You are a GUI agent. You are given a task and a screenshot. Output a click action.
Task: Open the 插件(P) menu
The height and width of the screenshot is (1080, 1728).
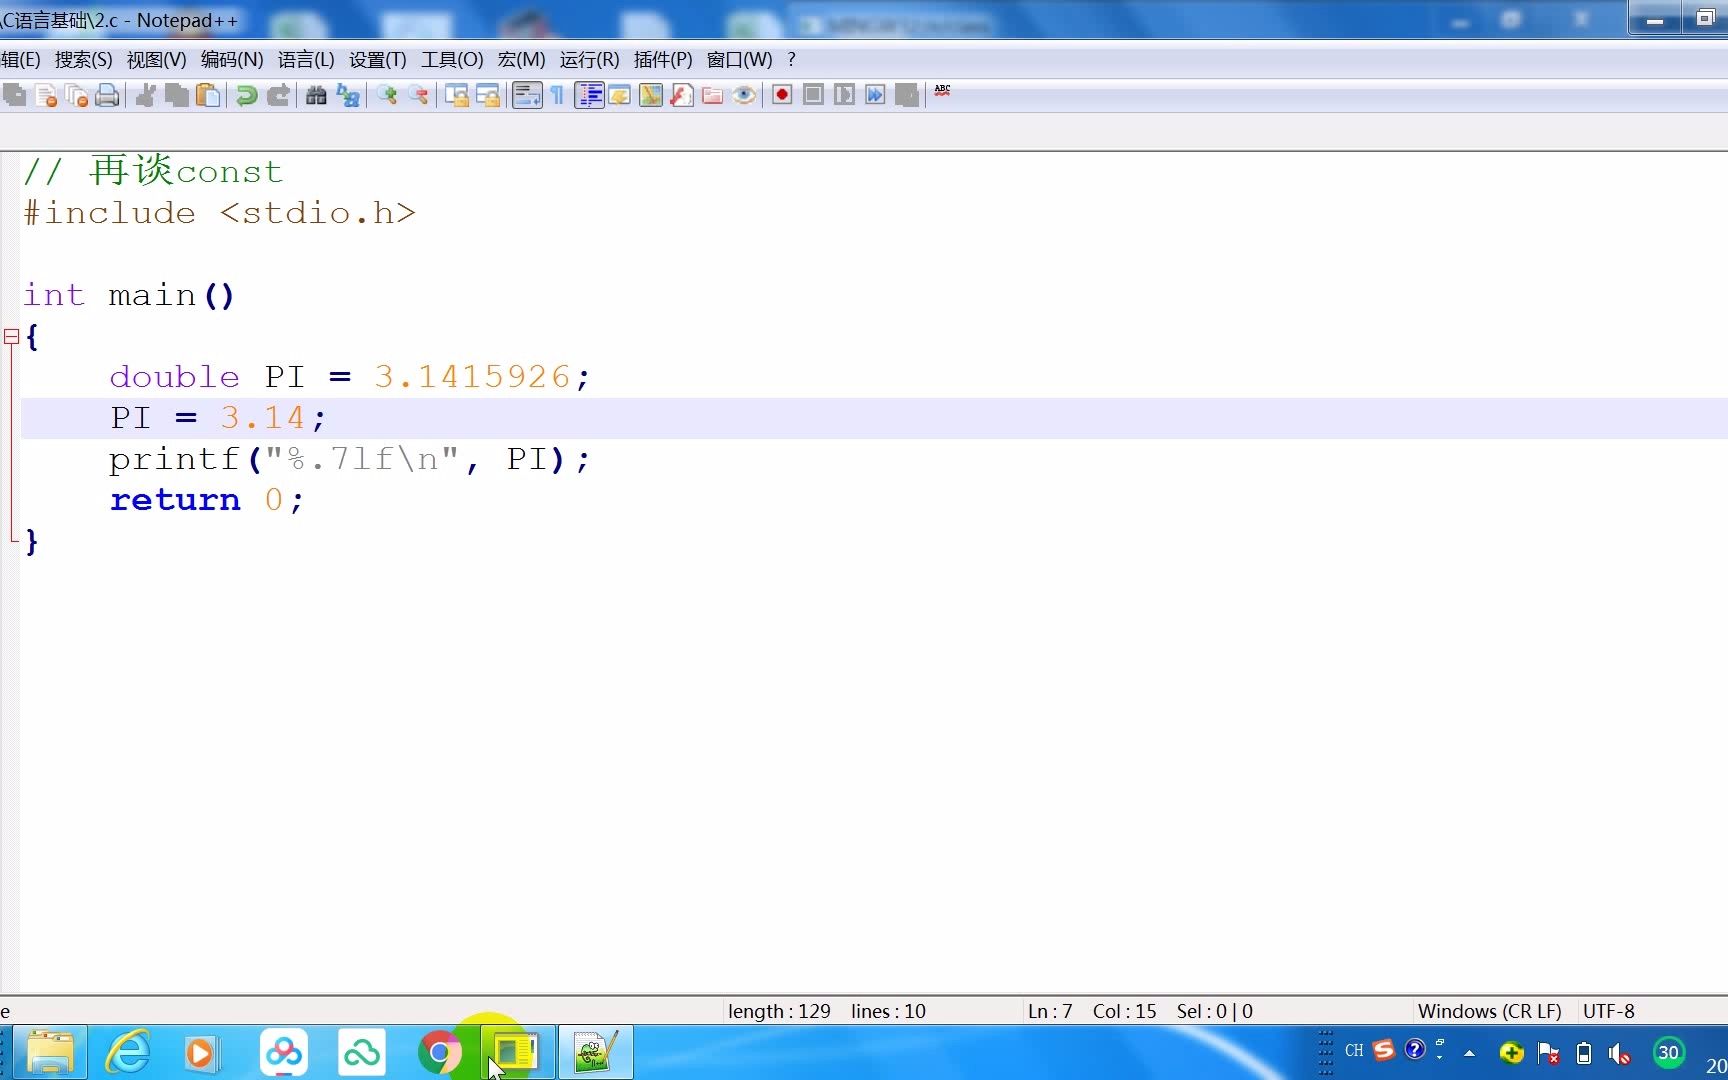click(x=663, y=60)
